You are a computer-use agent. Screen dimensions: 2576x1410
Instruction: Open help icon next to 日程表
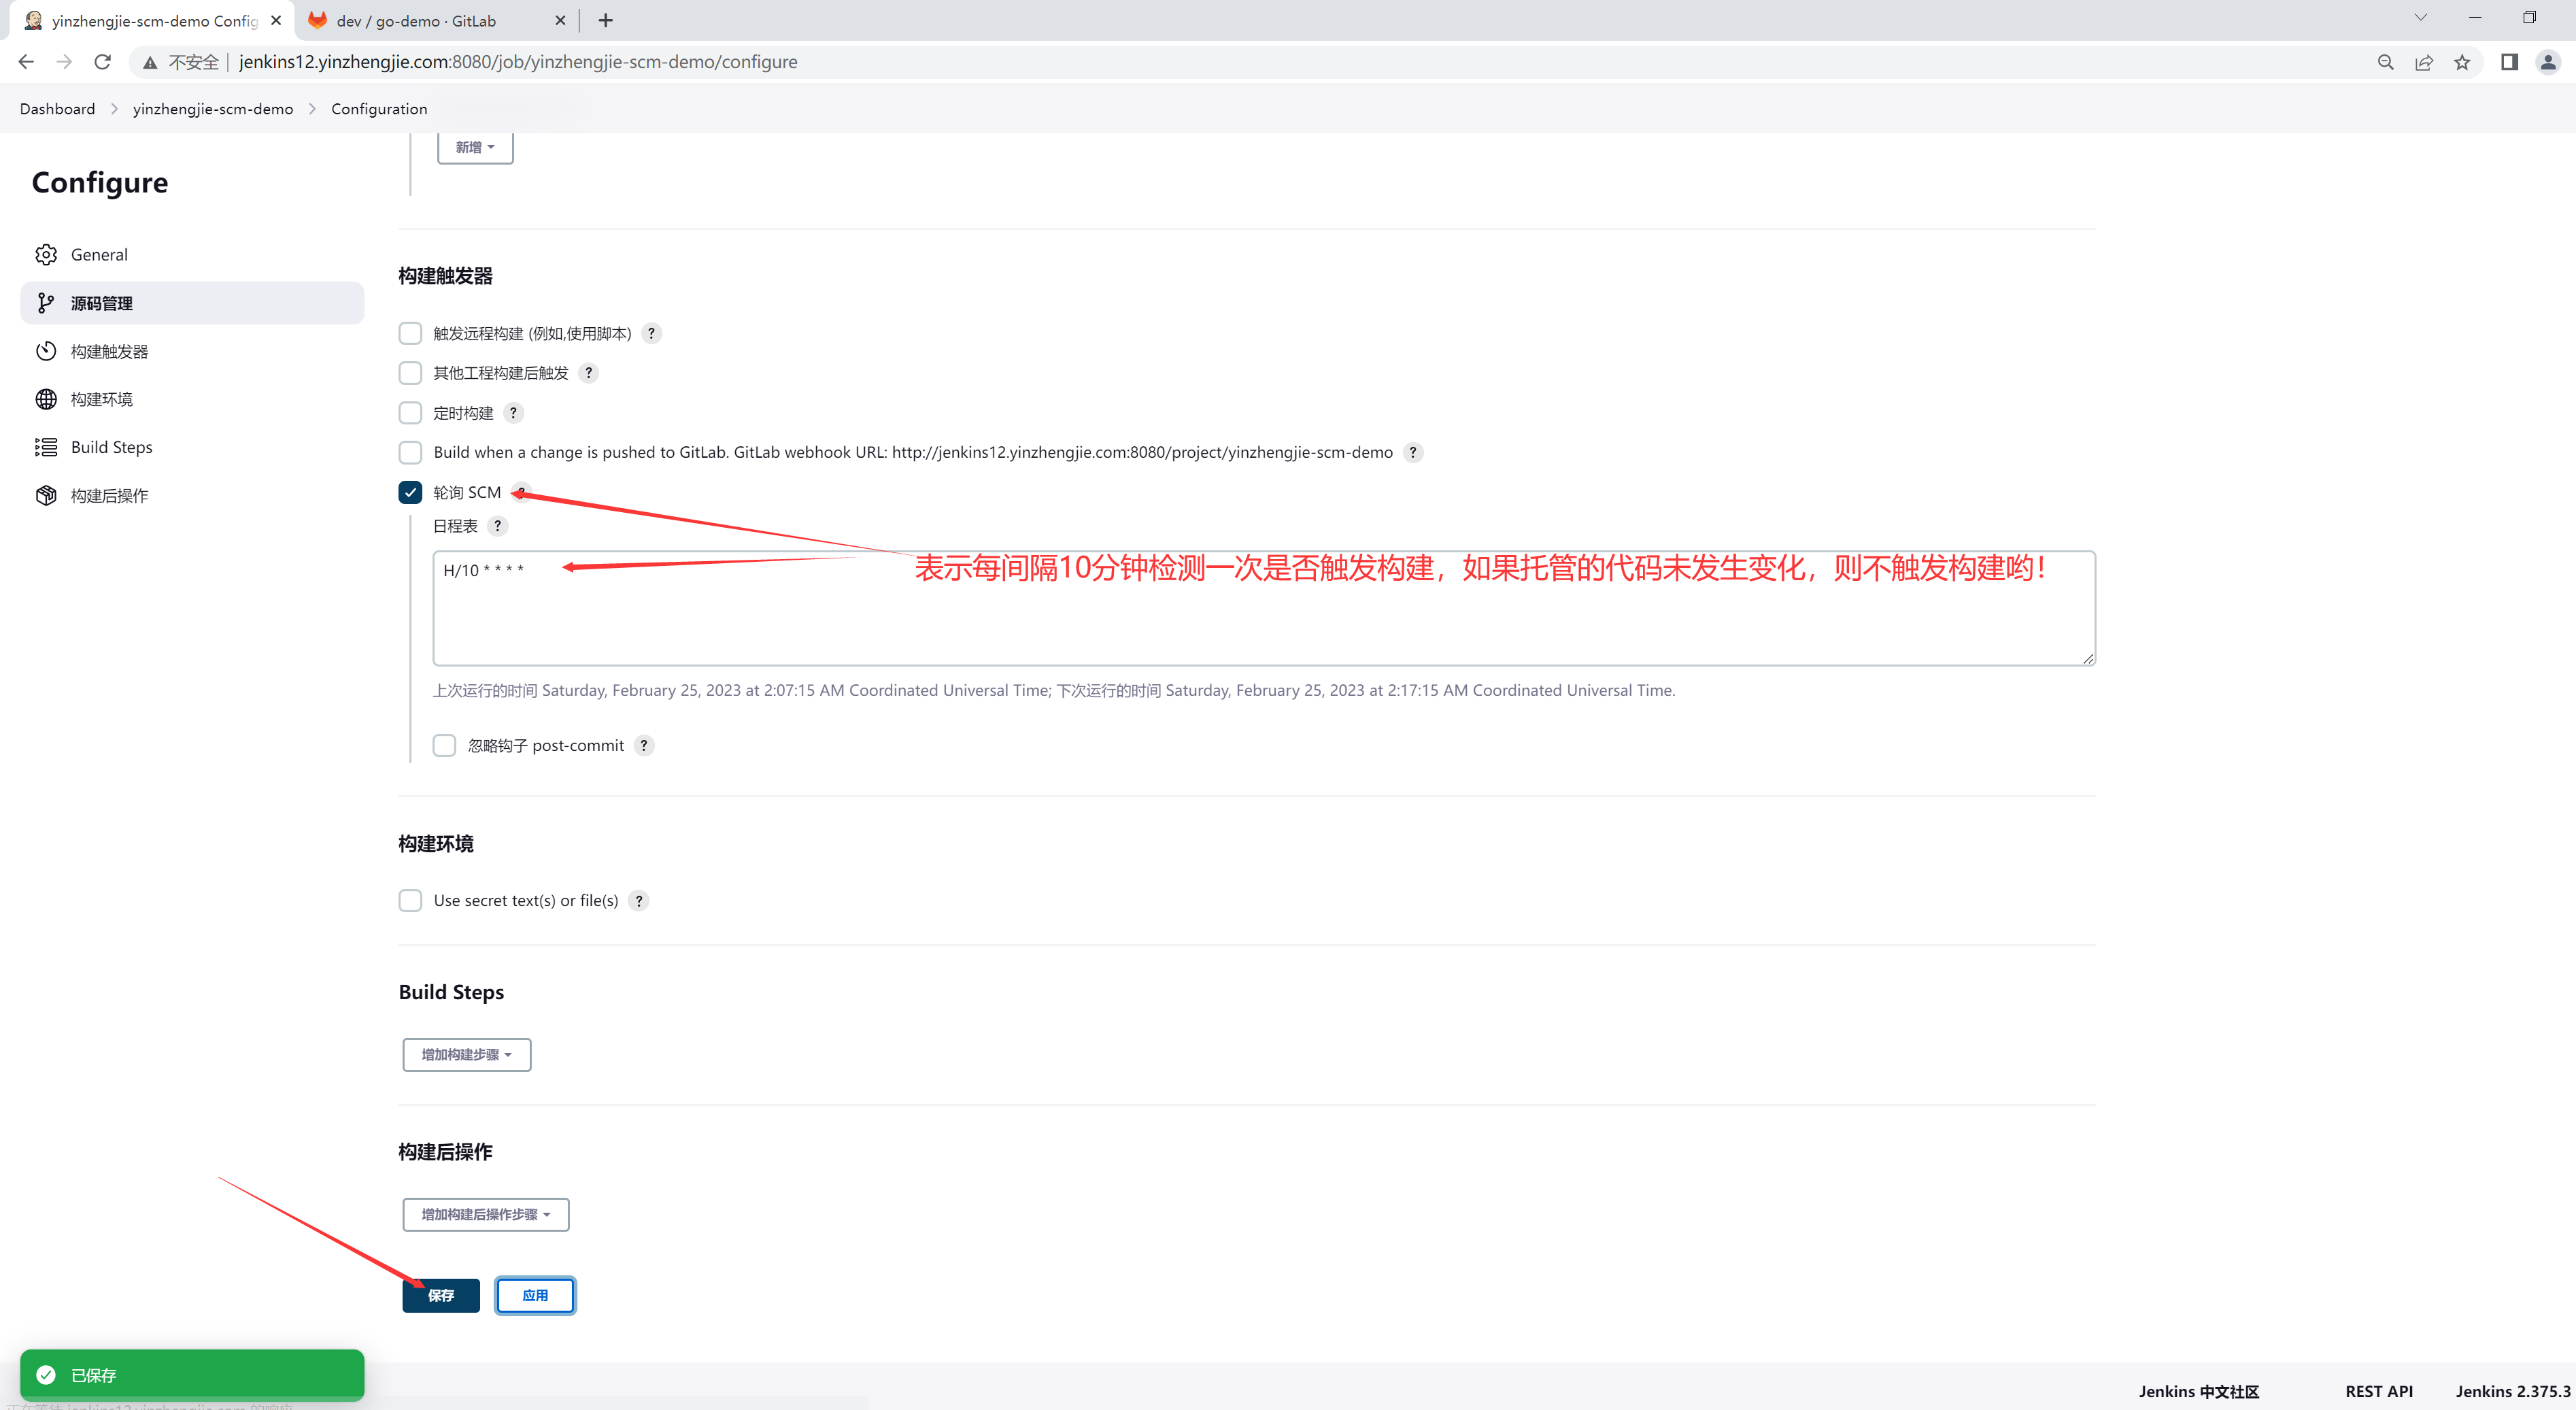(497, 526)
